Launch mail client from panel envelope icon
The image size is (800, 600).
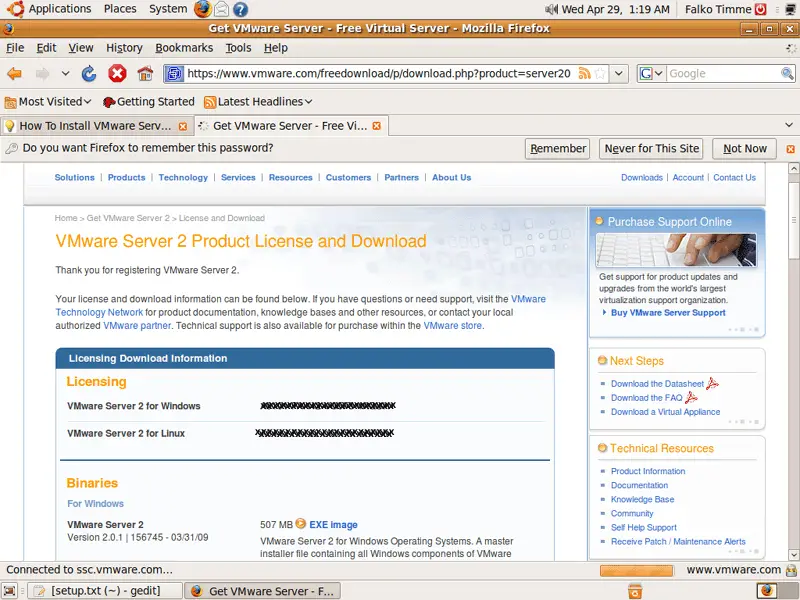(x=221, y=9)
